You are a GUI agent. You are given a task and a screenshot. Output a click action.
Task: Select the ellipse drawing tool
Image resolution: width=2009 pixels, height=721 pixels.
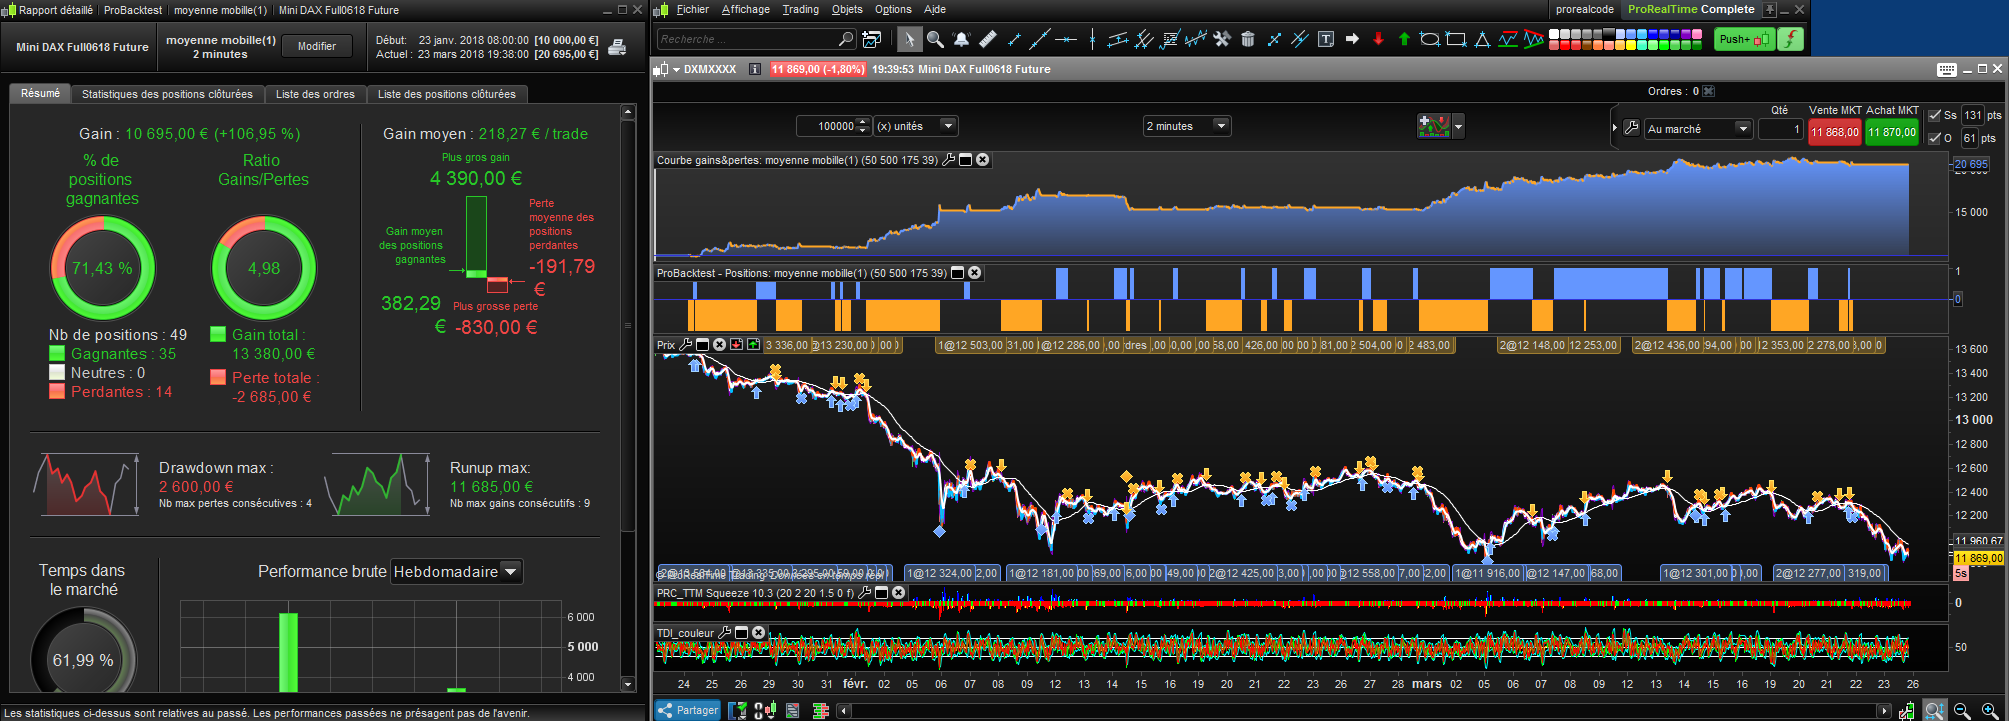pyautogui.click(x=1430, y=39)
